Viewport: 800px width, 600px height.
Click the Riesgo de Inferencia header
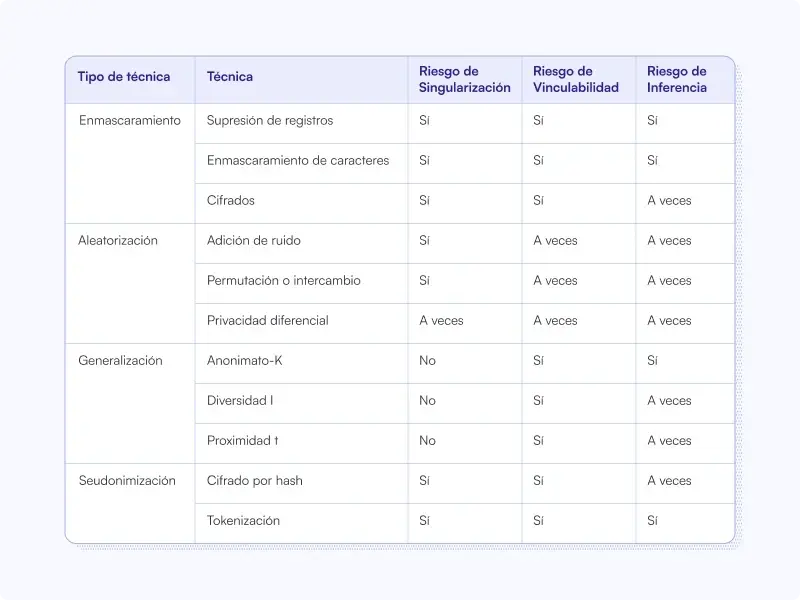tap(685, 80)
